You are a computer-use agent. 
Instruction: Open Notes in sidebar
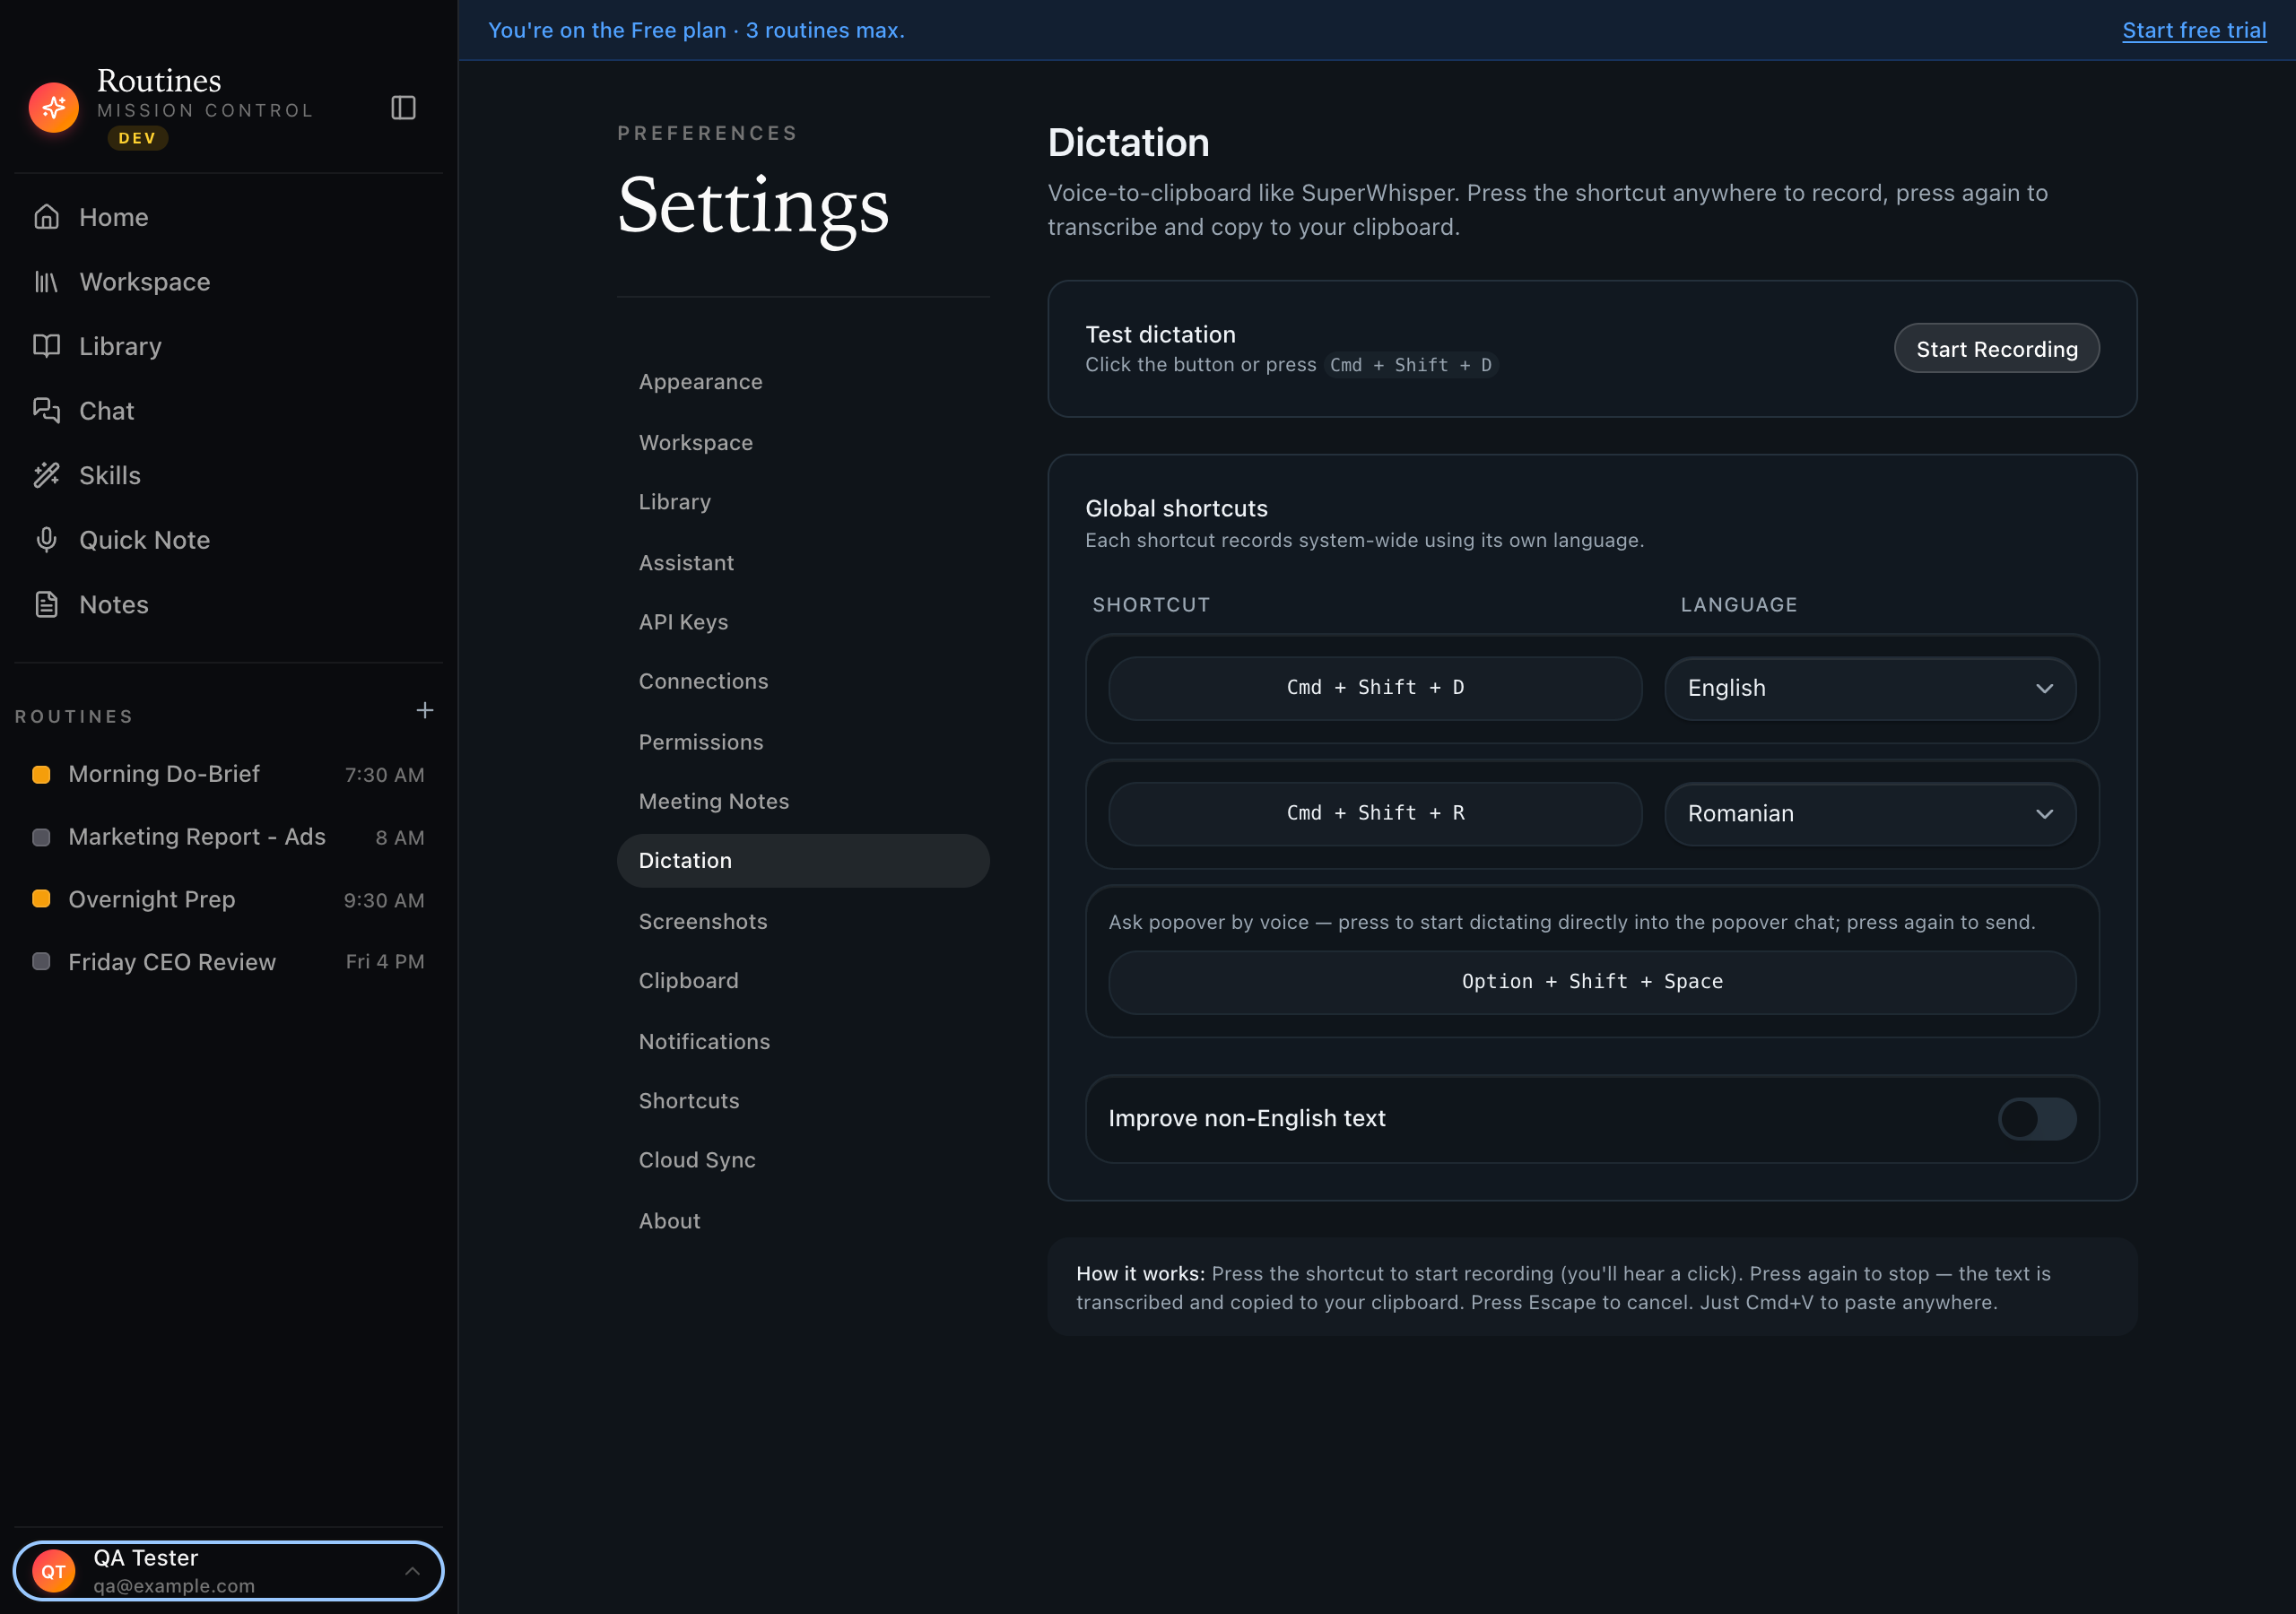coord(229,604)
